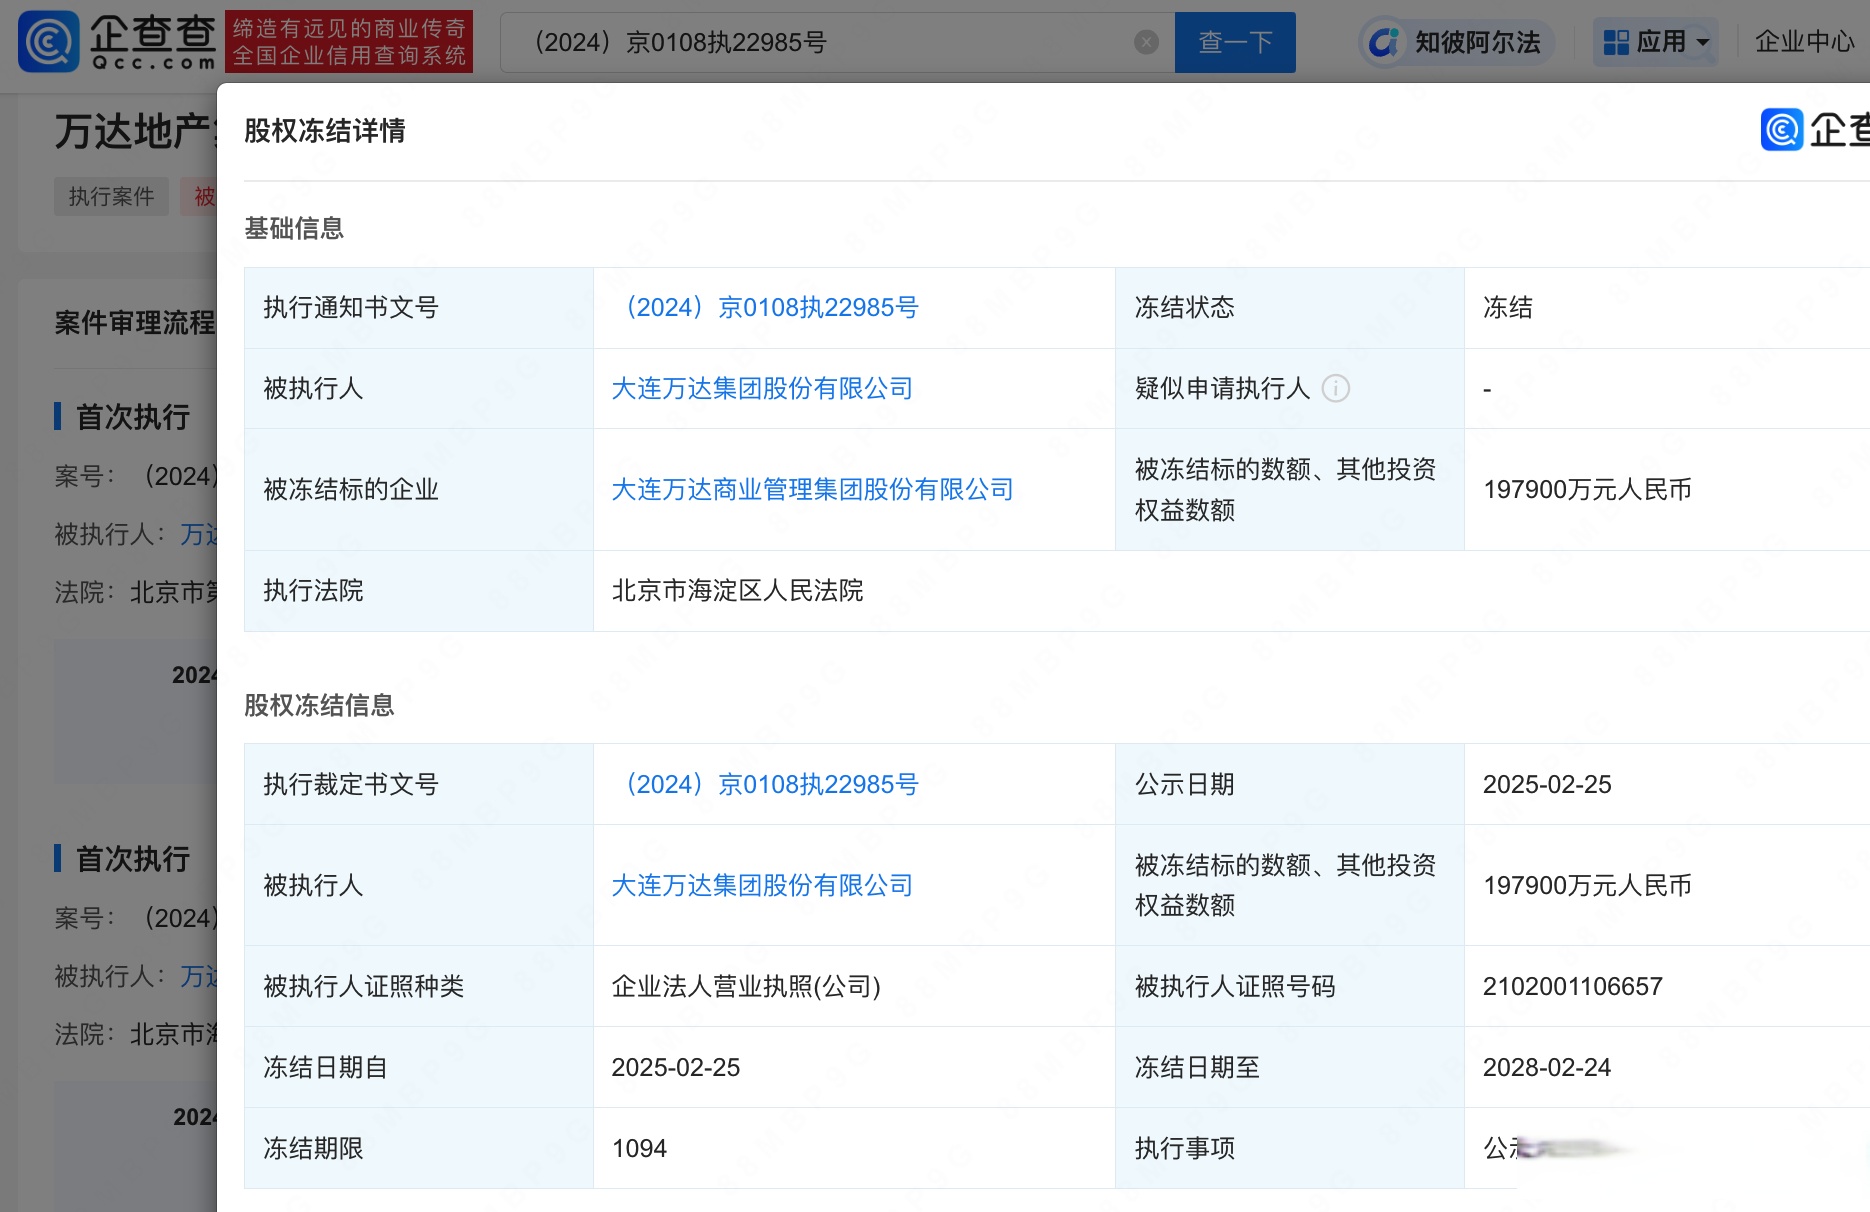The width and height of the screenshot is (1870, 1212).
Task: Click 万达地产 company title in background page
Action: click(x=135, y=131)
